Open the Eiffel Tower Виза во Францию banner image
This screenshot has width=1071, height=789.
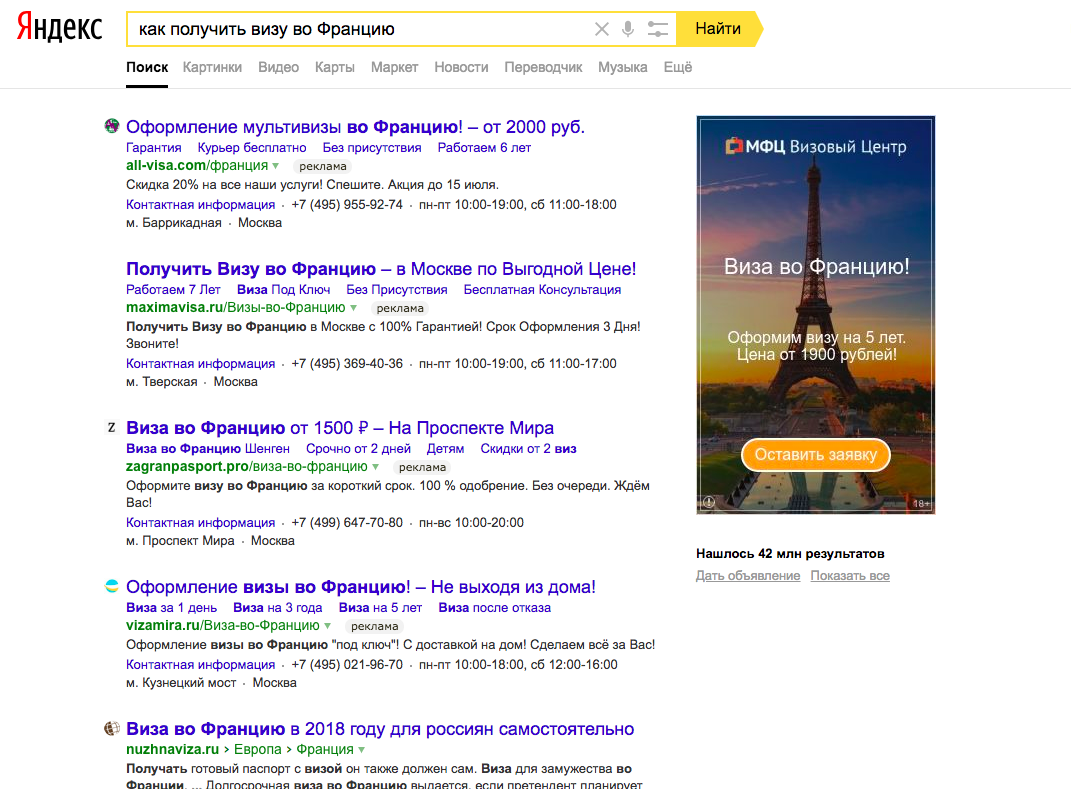[x=816, y=315]
